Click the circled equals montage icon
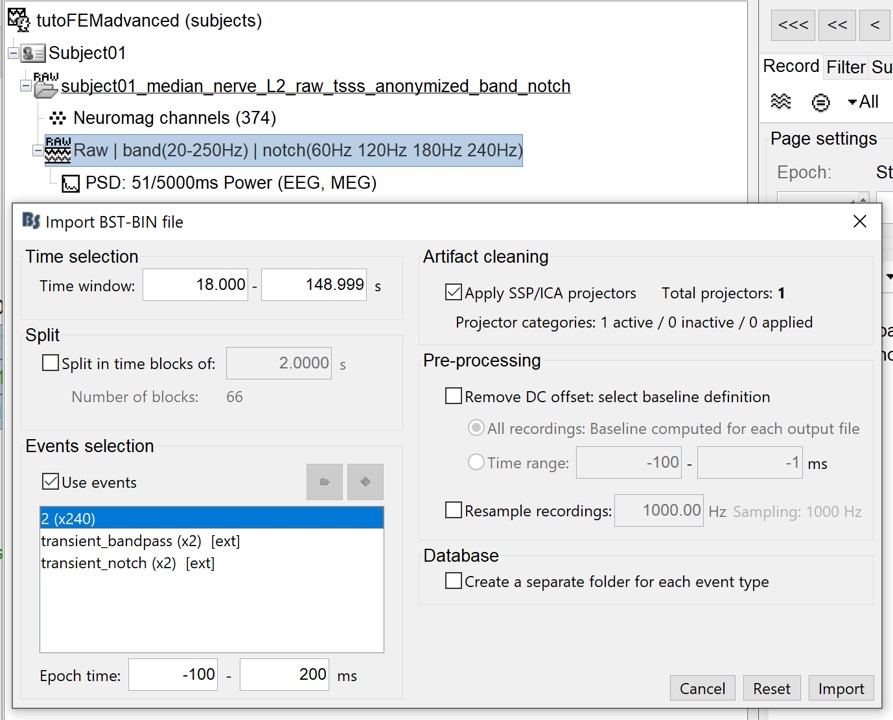The width and height of the screenshot is (893, 720). 821,101
